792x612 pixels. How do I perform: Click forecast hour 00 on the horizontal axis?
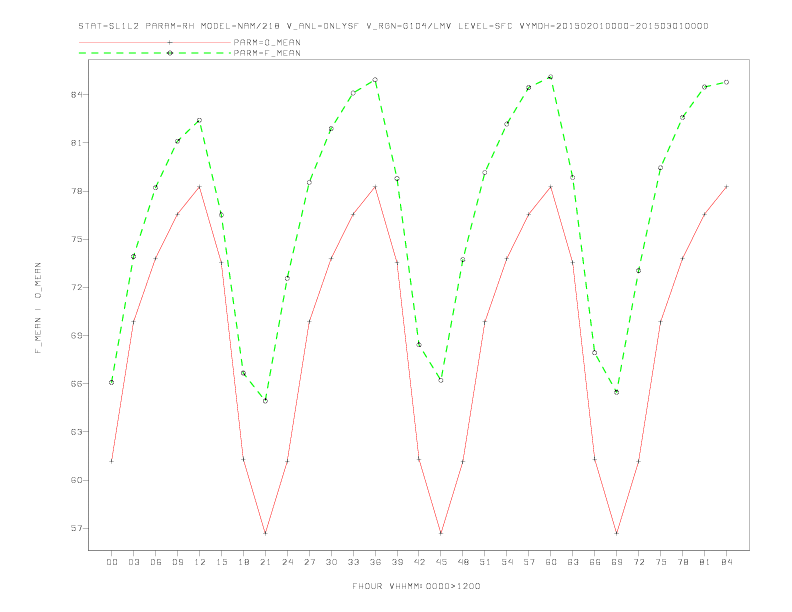click(x=112, y=562)
